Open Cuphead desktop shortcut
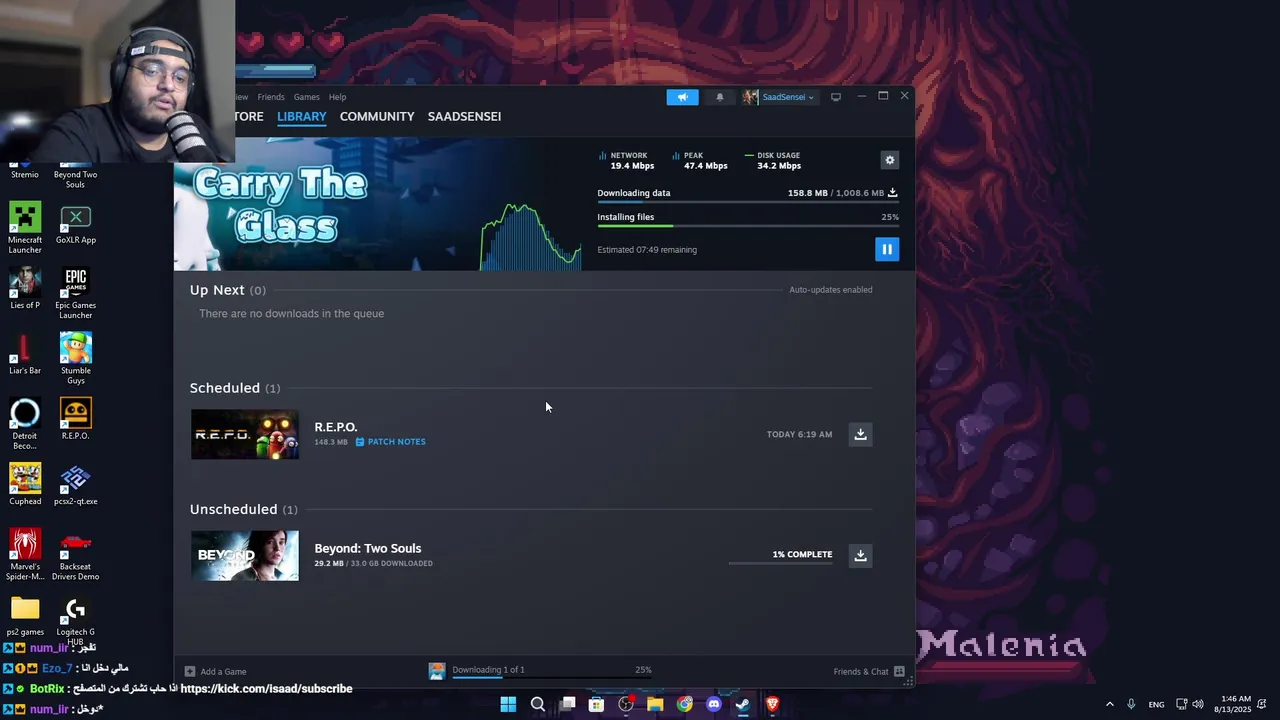The image size is (1280, 720). click(25, 484)
